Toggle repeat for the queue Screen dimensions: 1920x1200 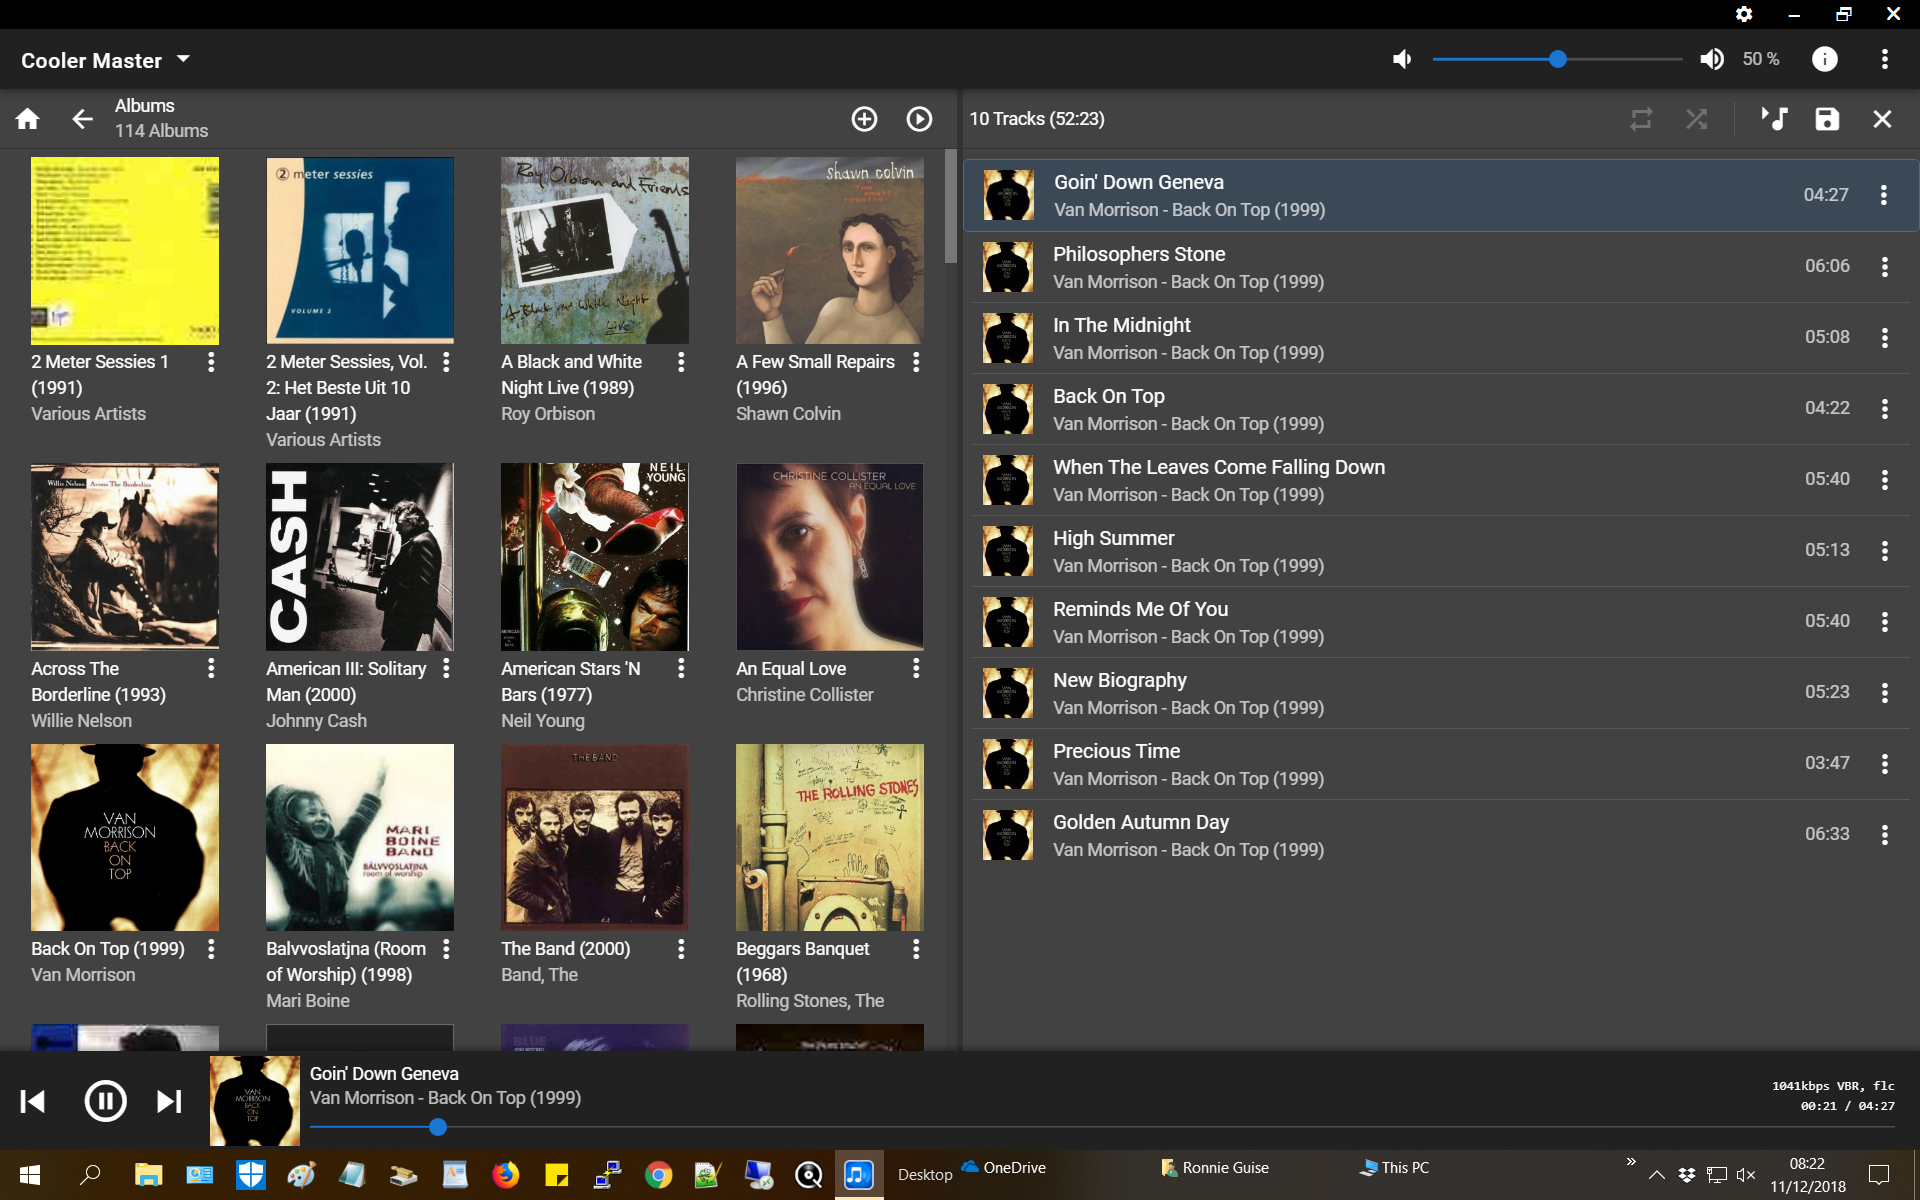[x=1641, y=119]
